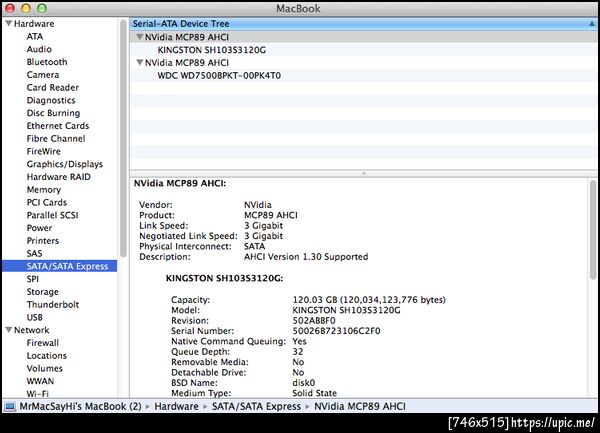Click the BSD Name value disk0
600x433 pixels.
click(304, 383)
